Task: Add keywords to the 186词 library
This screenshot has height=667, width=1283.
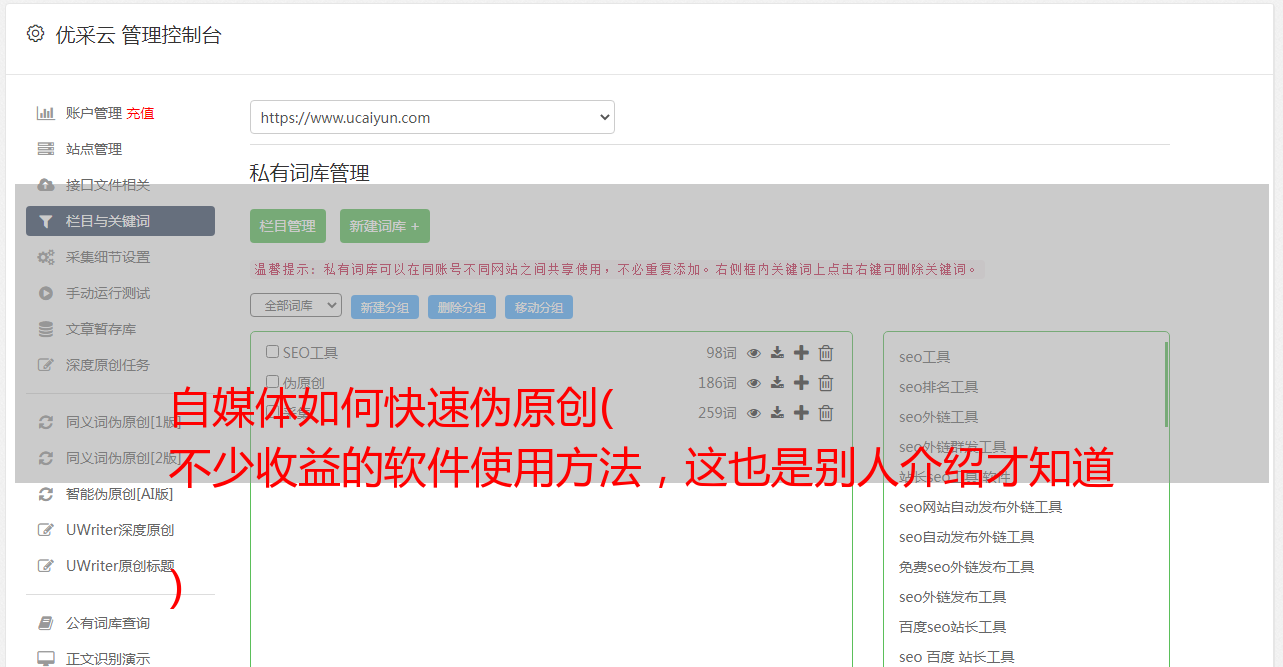Action: coord(801,383)
